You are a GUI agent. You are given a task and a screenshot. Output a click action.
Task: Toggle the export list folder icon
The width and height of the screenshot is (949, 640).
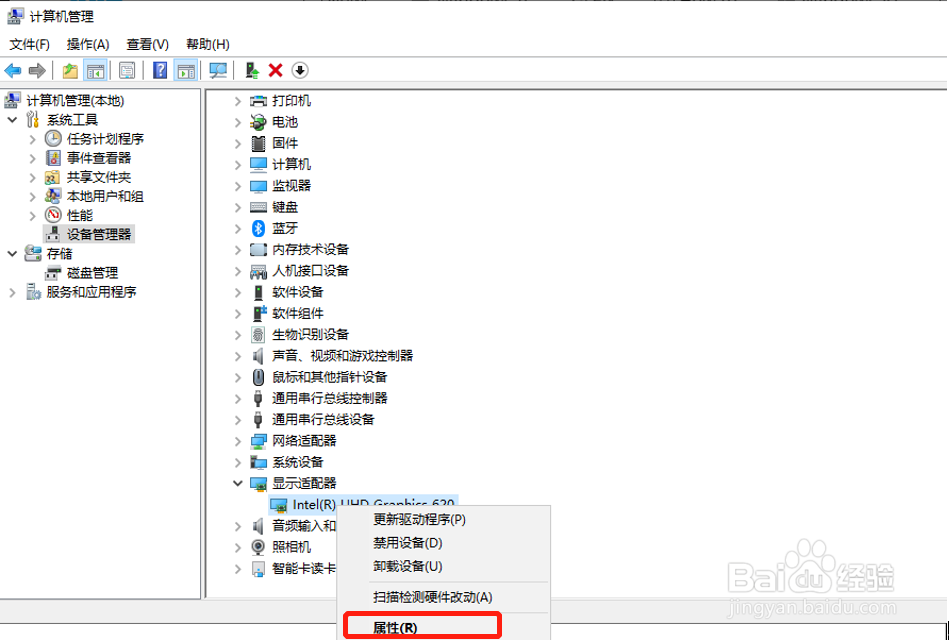(69, 70)
